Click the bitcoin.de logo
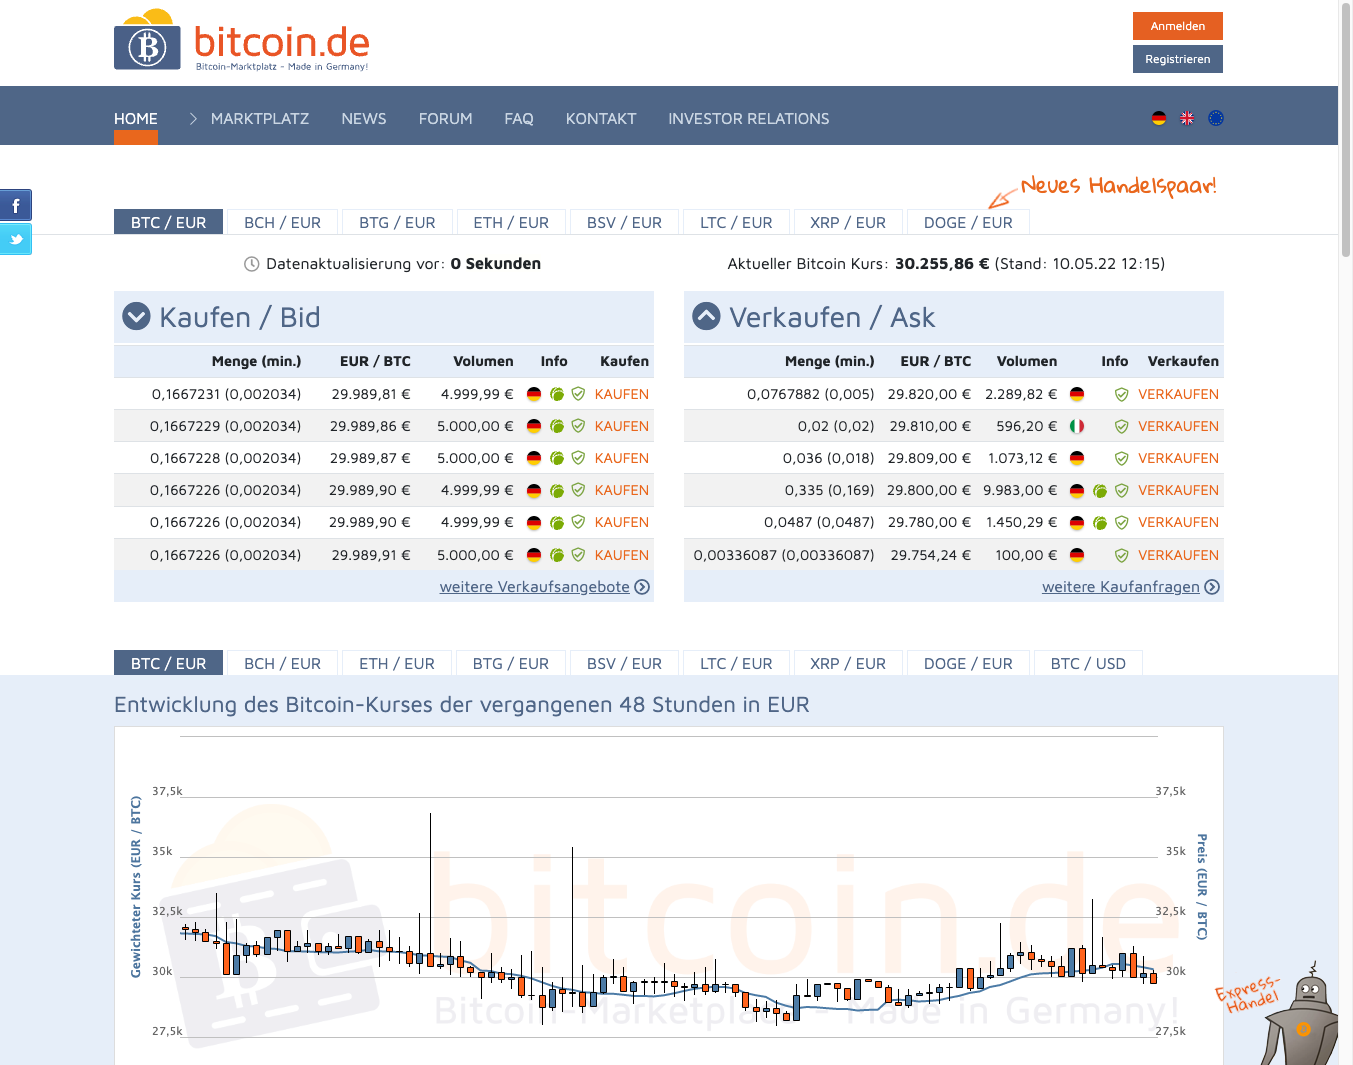The image size is (1353, 1065). pos(242,42)
